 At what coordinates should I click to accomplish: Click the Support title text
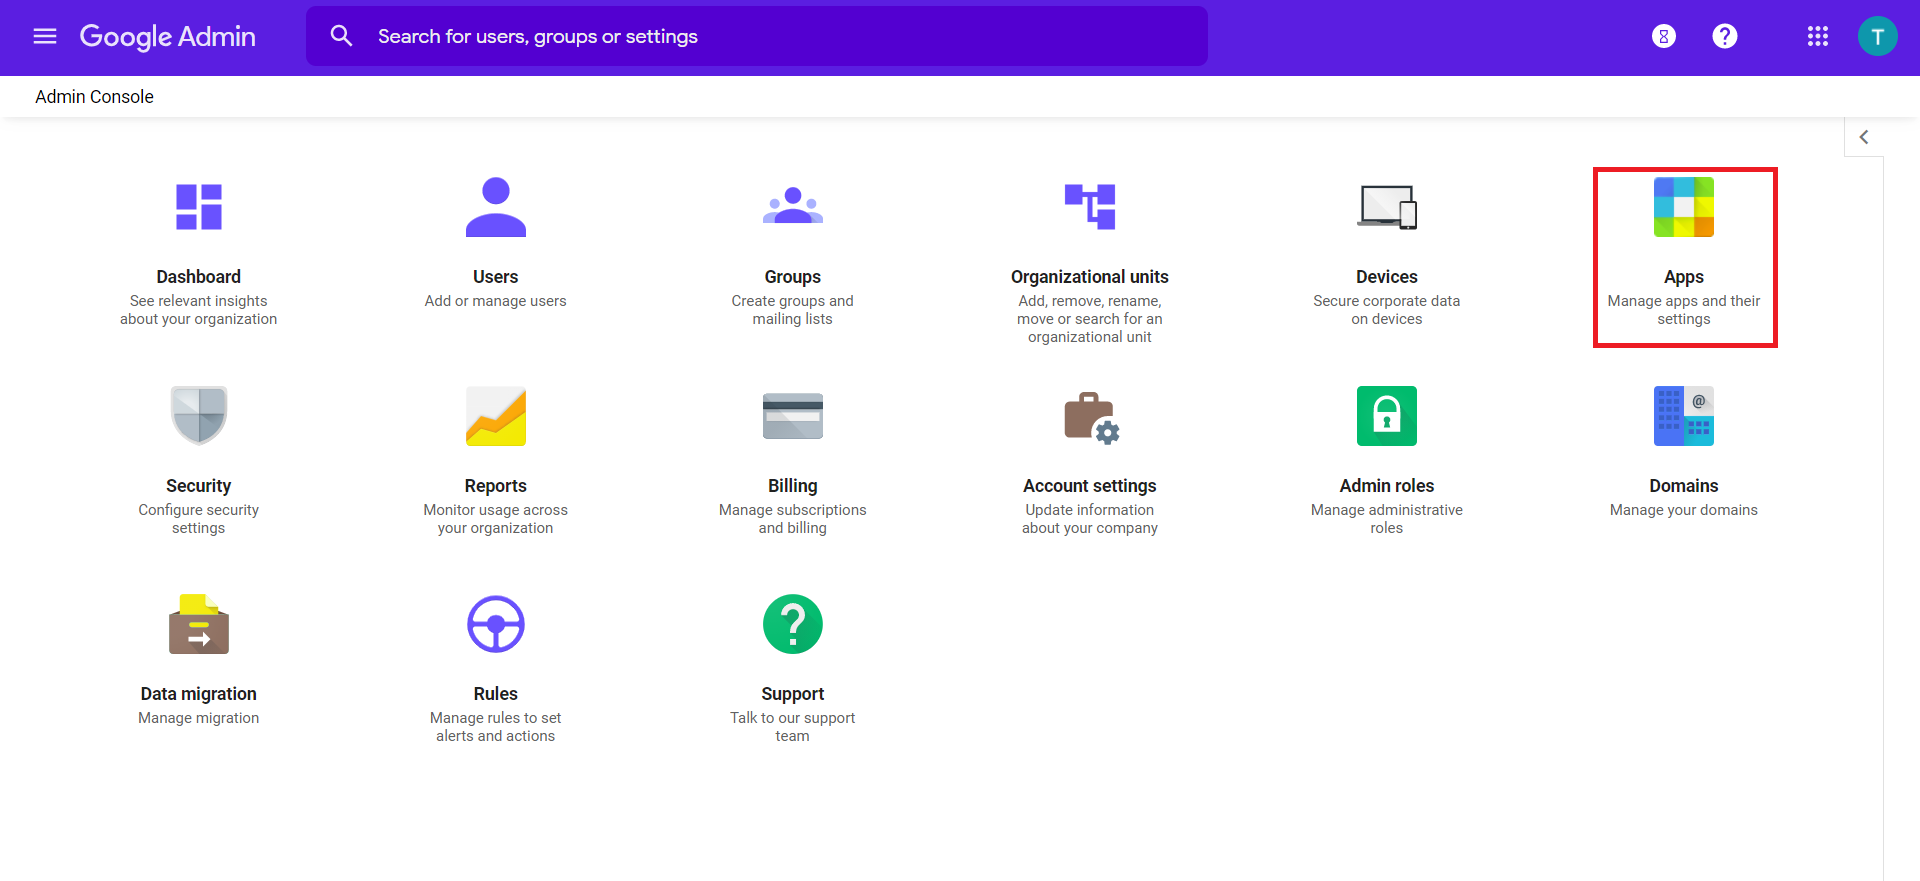tap(793, 694)
